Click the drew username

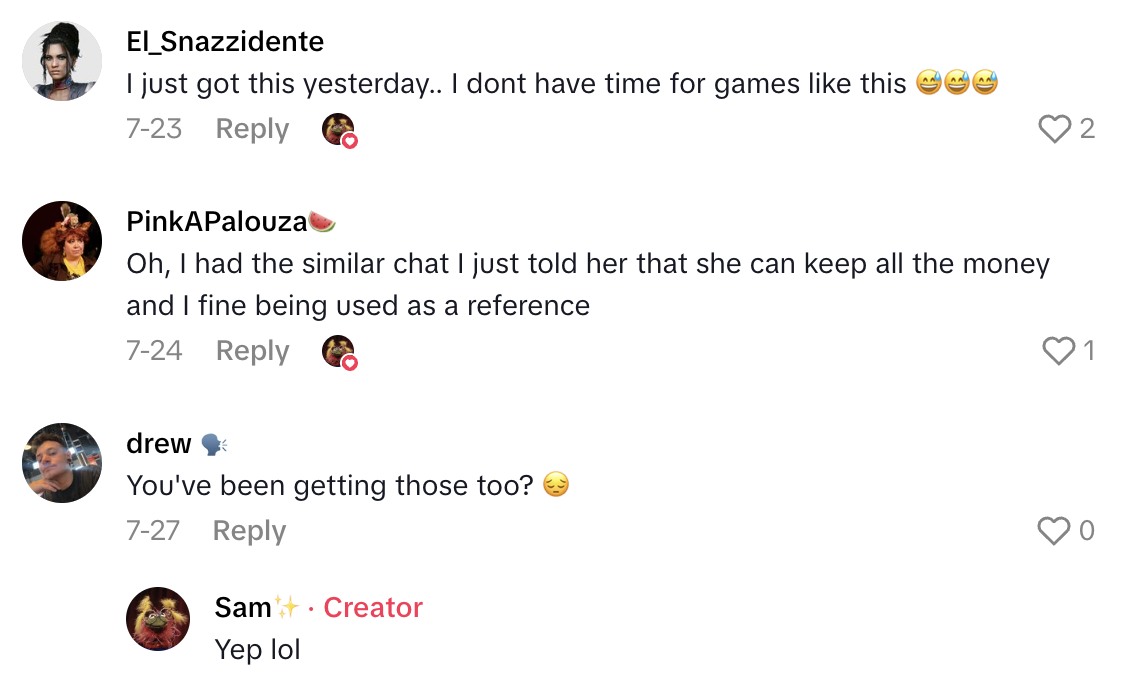(159, 443)
